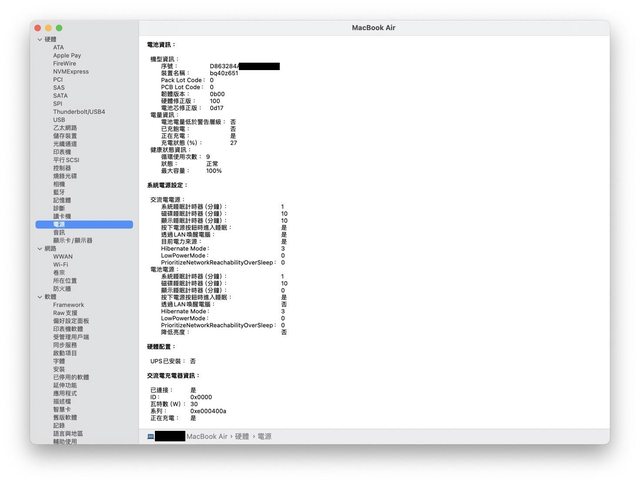Select 診斷 in the sidebar
The height and width of the screenshot is (484, 640).
click(x=59, y=208)
